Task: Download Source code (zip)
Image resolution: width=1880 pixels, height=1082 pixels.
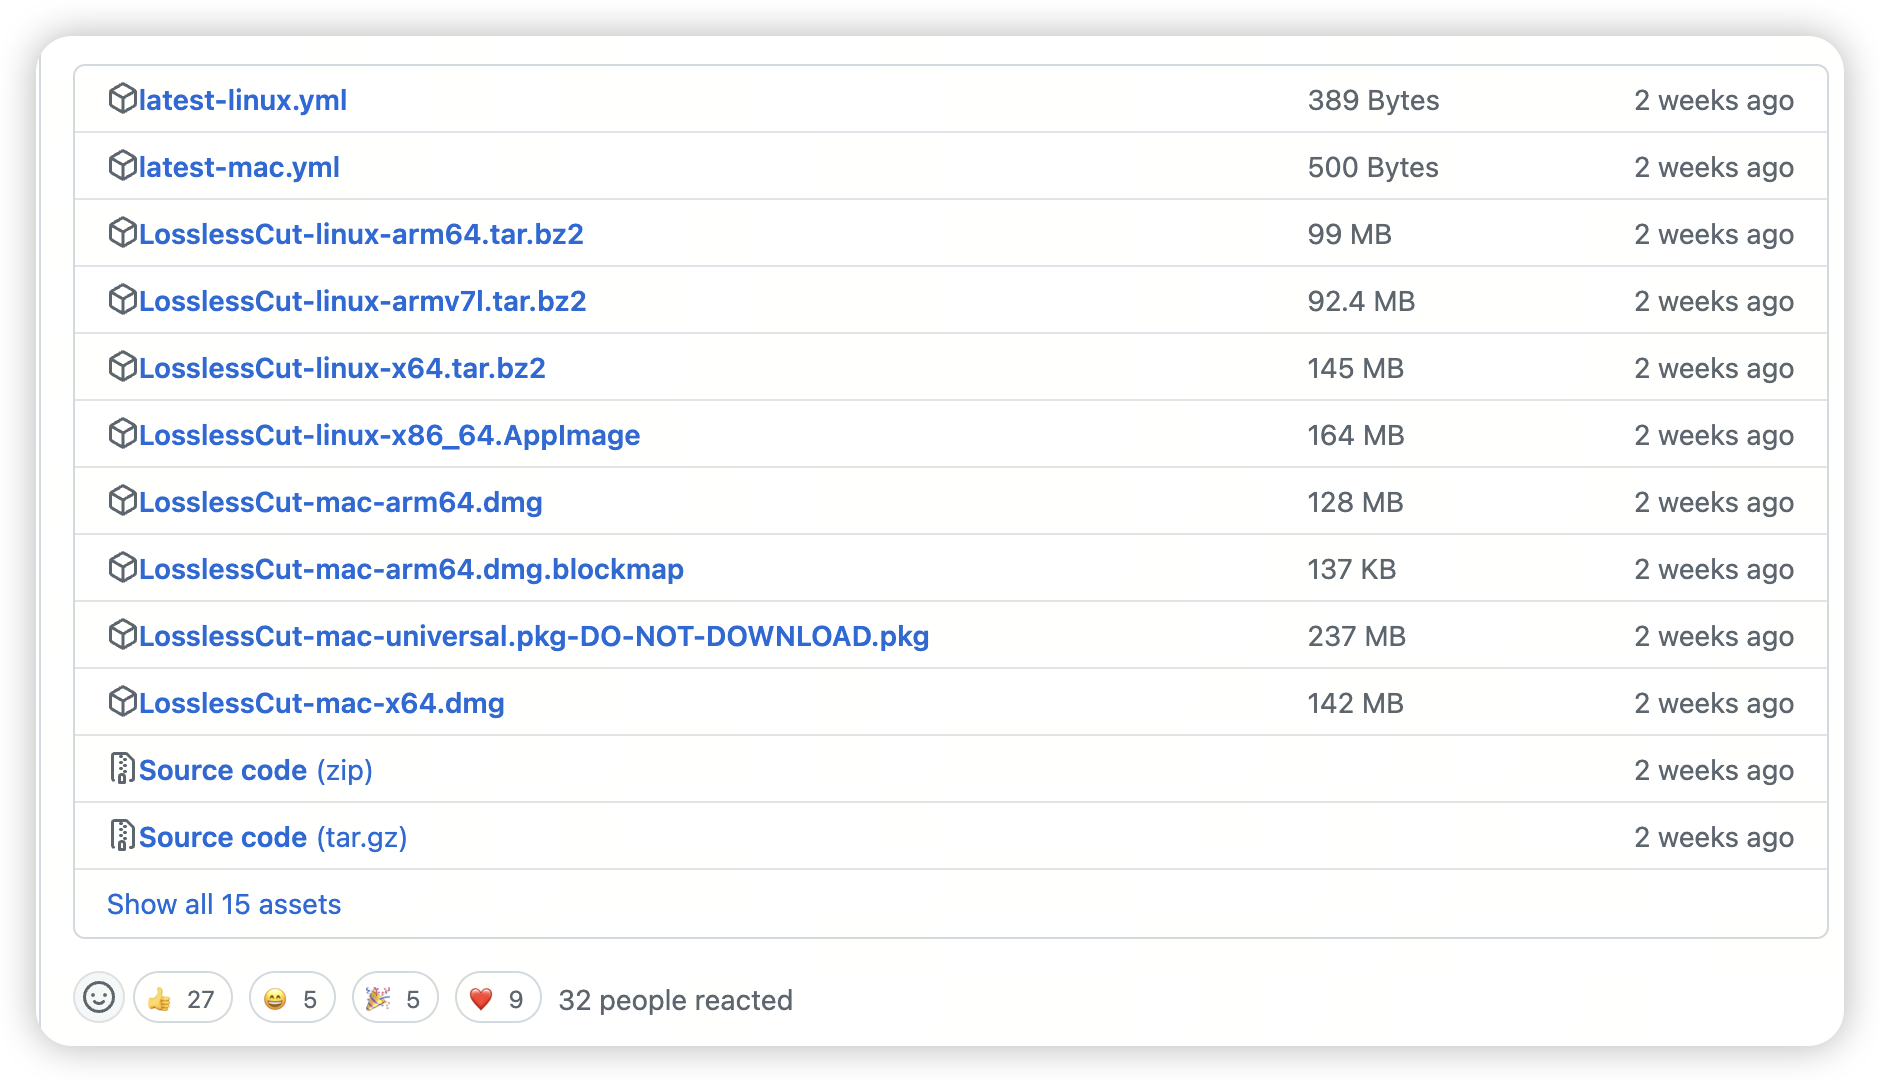Action: (x=256, y=770)
